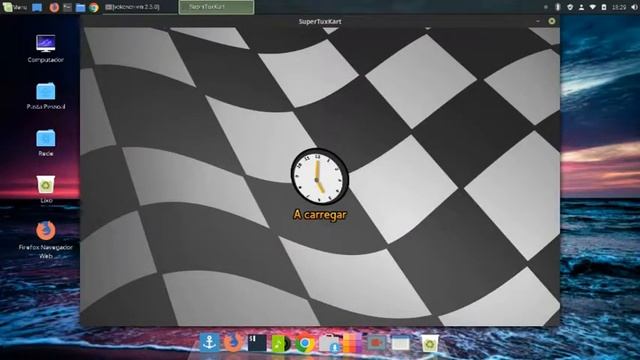Viewport: 640px width, 360px height.
Task: Open the Menu button in the top panel
Action: 14,7
